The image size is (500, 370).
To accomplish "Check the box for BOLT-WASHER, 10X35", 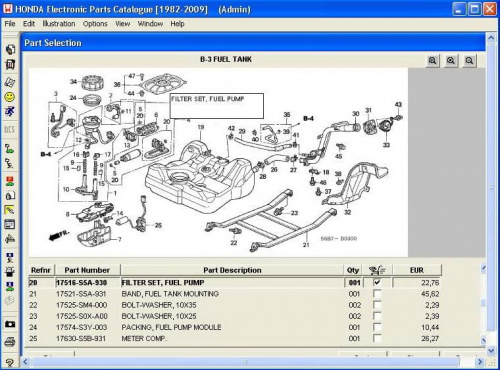I will (377, 305).
